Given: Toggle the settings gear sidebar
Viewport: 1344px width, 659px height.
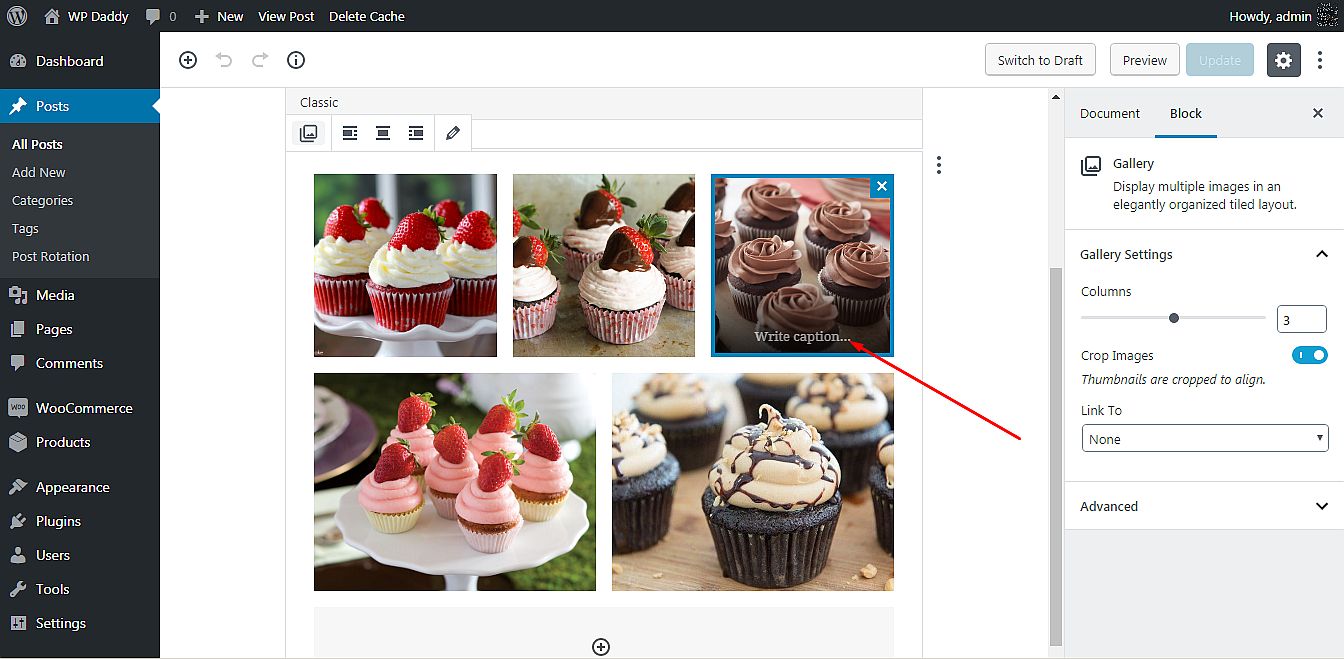Looking at the screenshot, I should click(1284, 60).
